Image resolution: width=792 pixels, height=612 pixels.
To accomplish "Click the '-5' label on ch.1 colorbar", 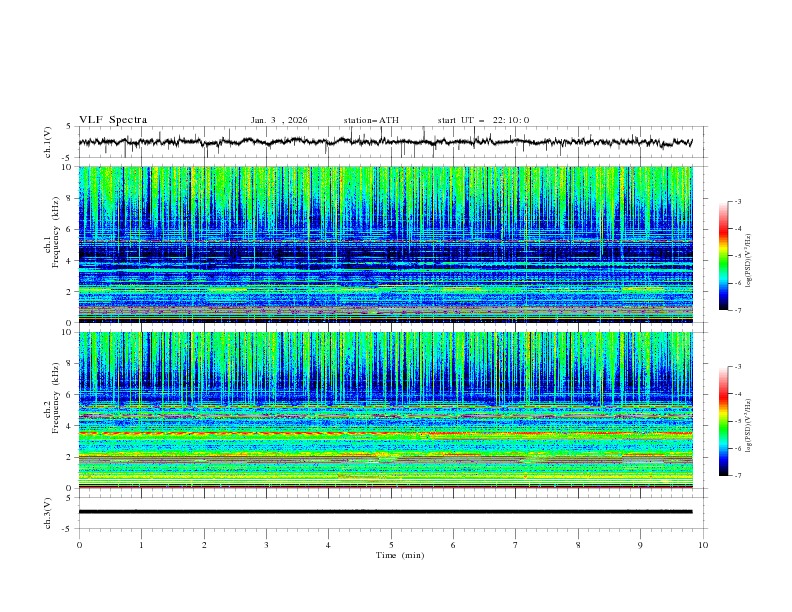I will tap(737, 256).
